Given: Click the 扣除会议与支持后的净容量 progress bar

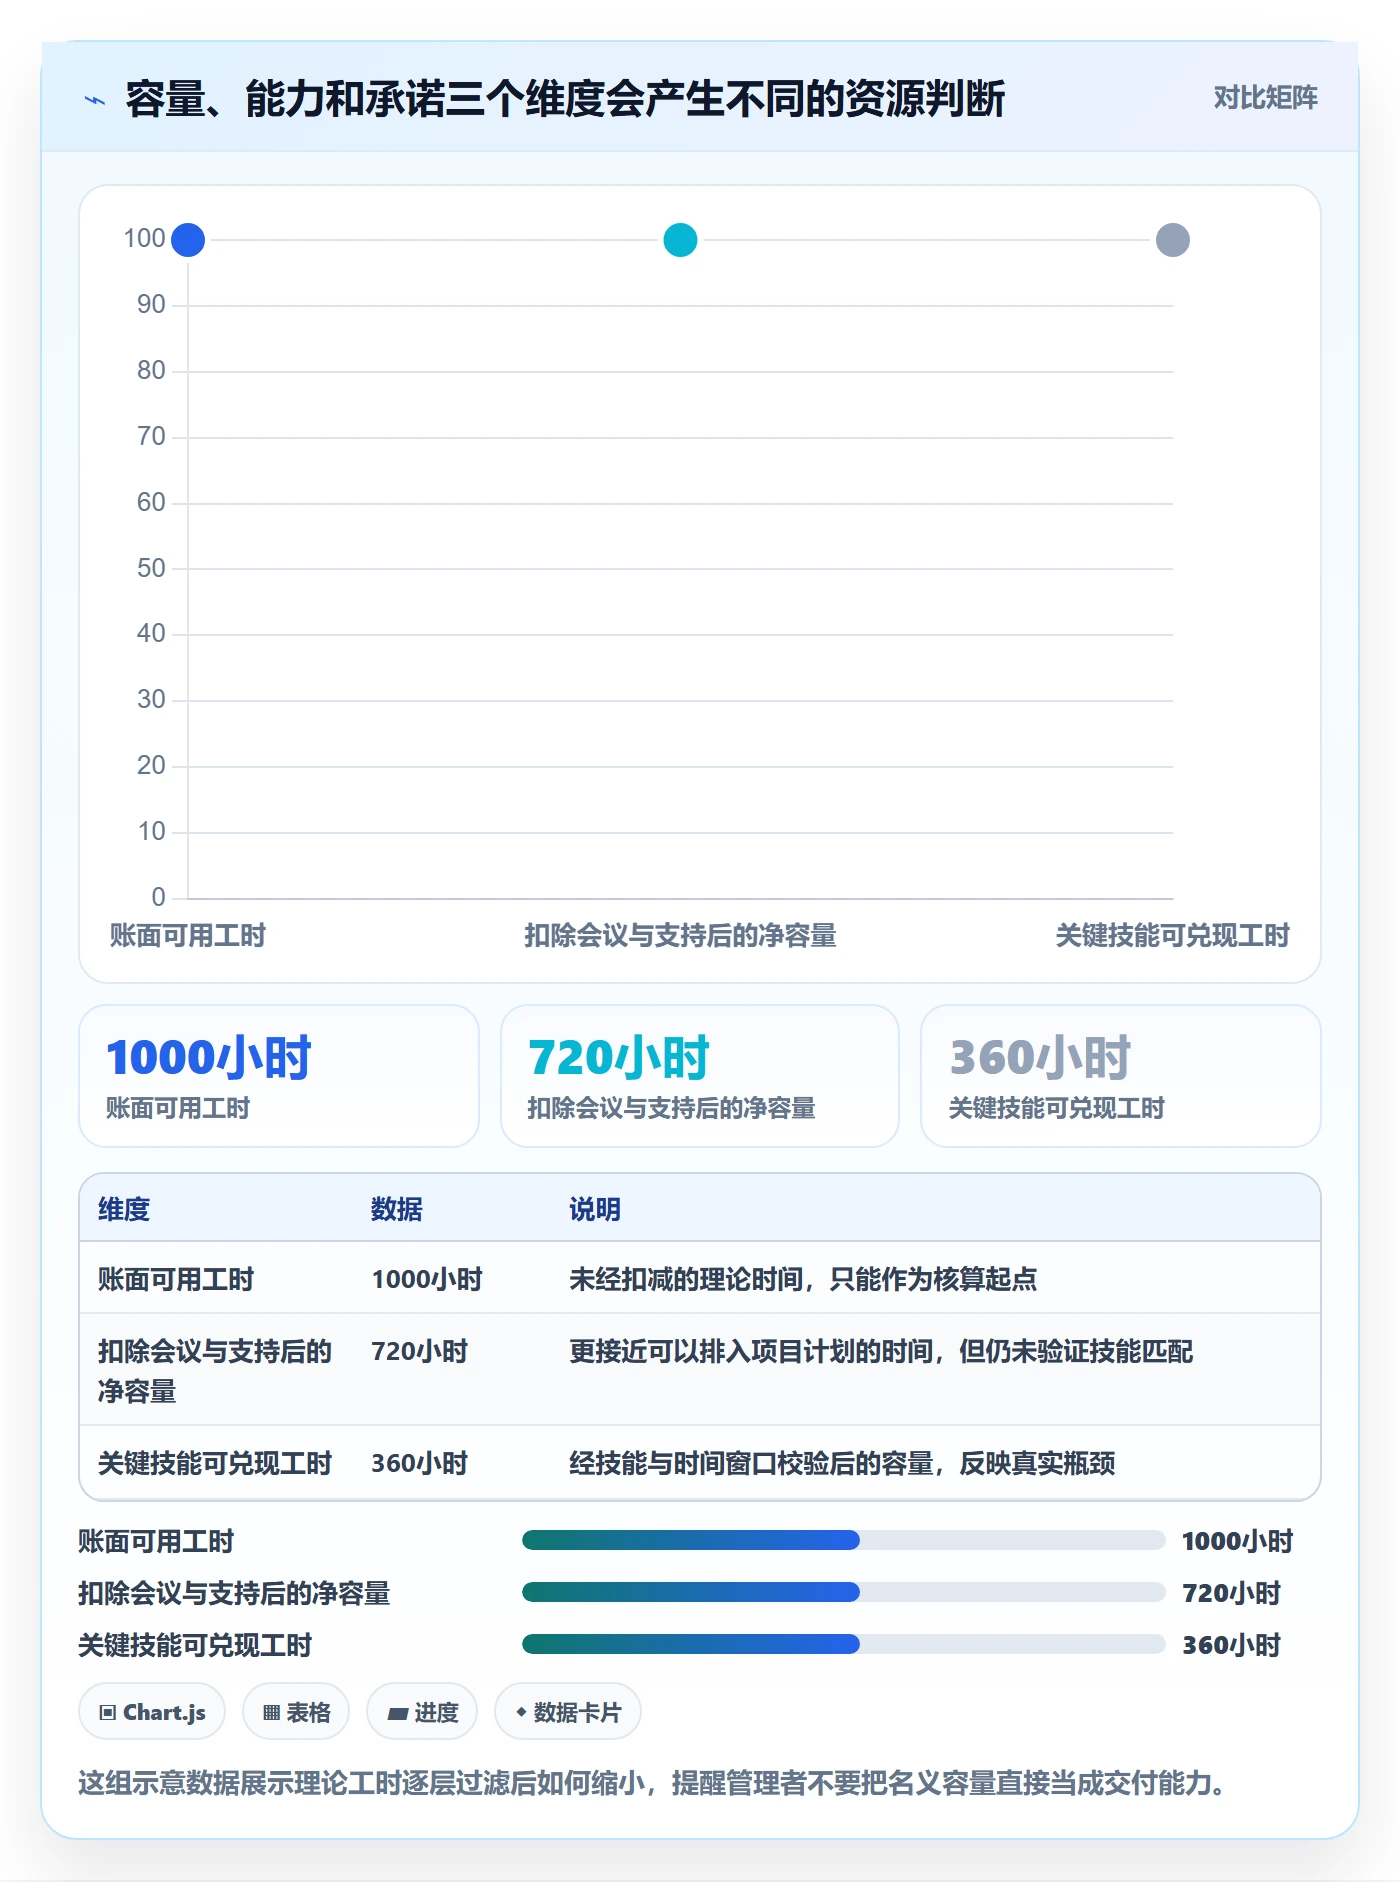Looking at the screenshot, I should pyautogui.click(x=843, y=1592).
